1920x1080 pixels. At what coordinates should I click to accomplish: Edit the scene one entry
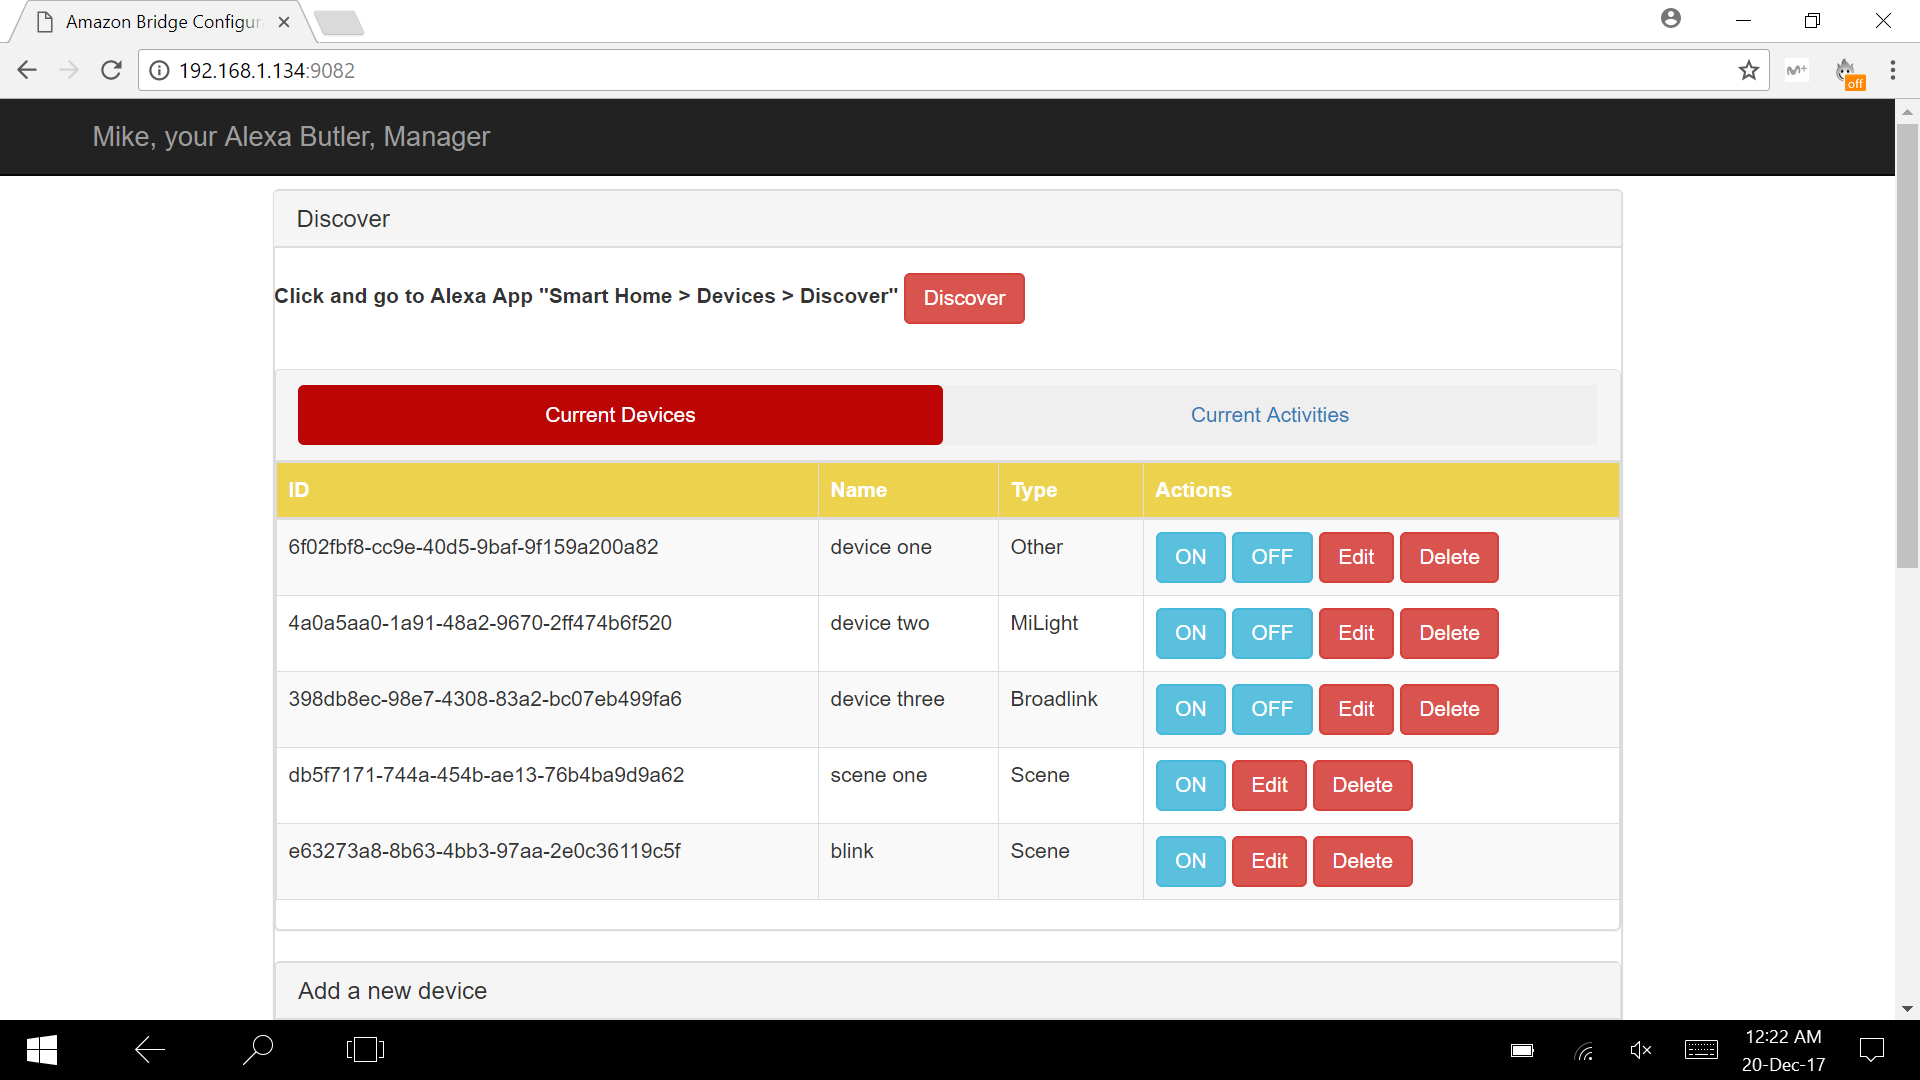[1269, 785]
